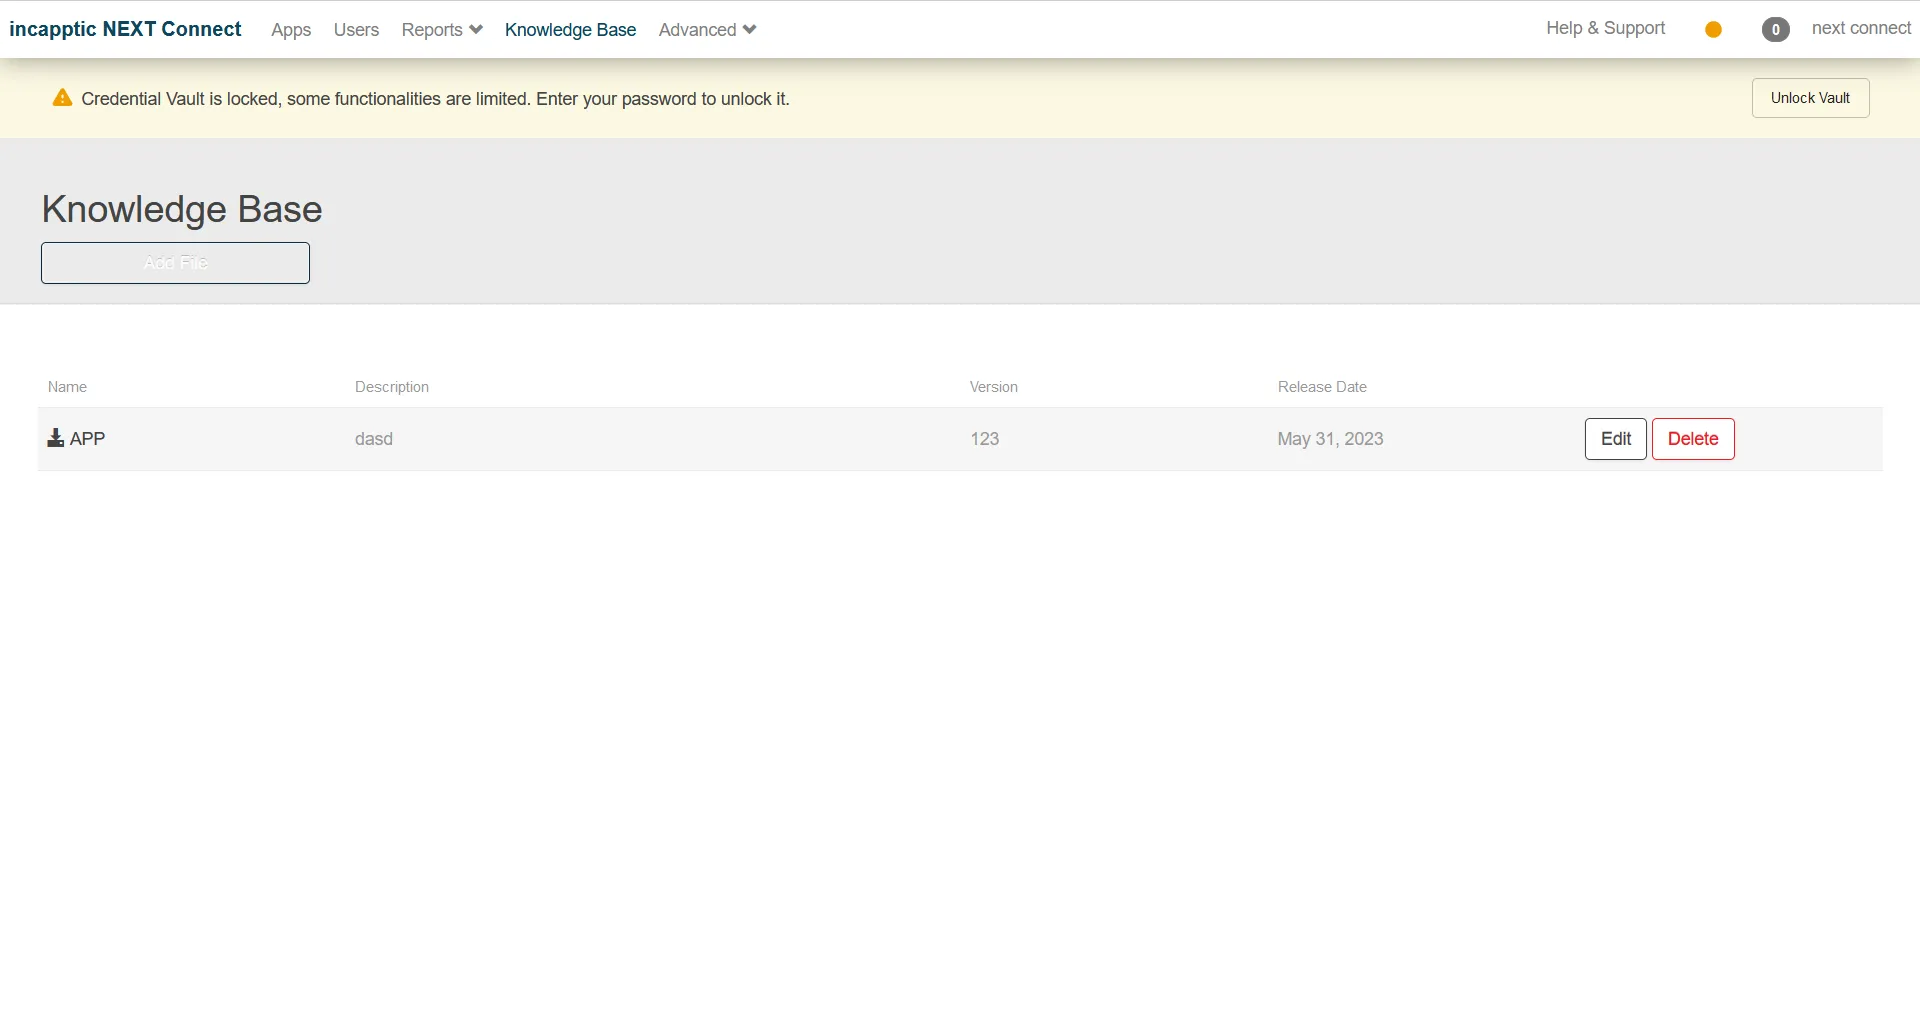Viewport: 1920px width, 1010px height.
Task: Click the release date May 31, 2023
Action: point(1330,439)
